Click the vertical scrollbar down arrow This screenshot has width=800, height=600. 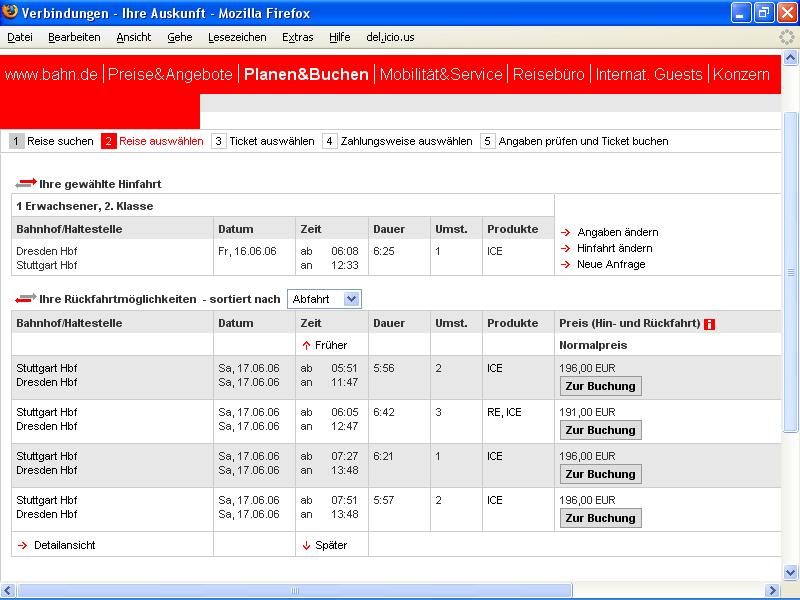pos(790,572)
